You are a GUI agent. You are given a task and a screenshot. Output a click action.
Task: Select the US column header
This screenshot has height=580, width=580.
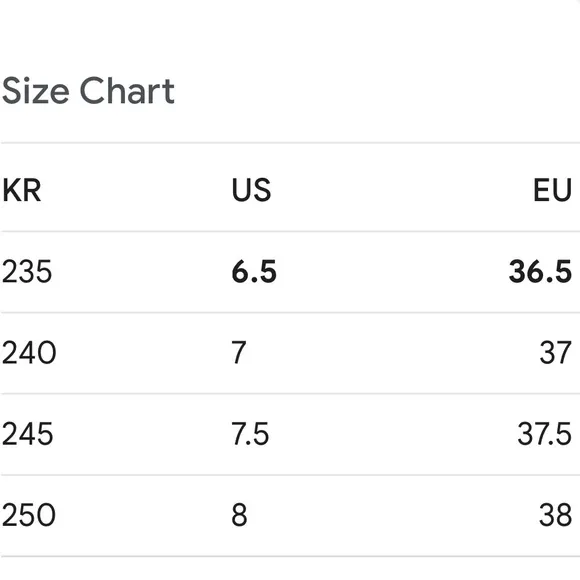[x=251, y=190]
